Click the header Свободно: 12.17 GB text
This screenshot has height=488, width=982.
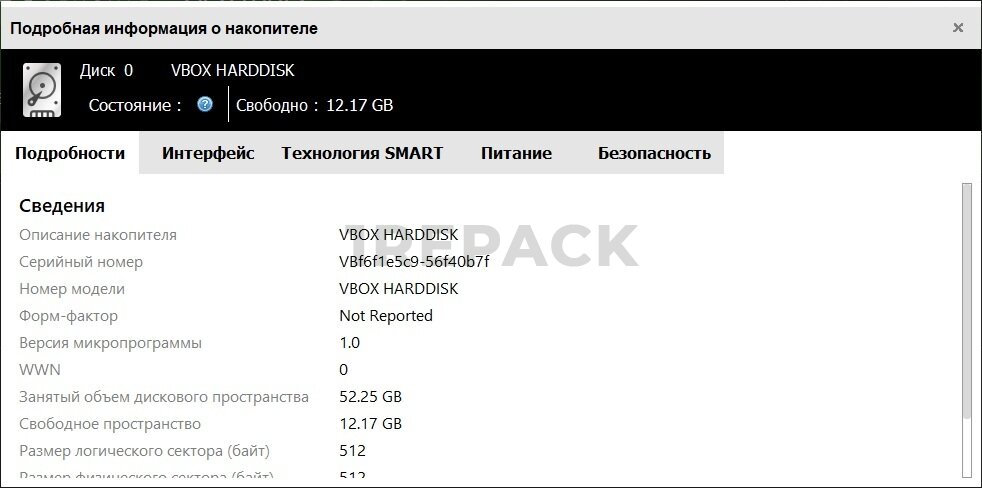click(314, 105)
